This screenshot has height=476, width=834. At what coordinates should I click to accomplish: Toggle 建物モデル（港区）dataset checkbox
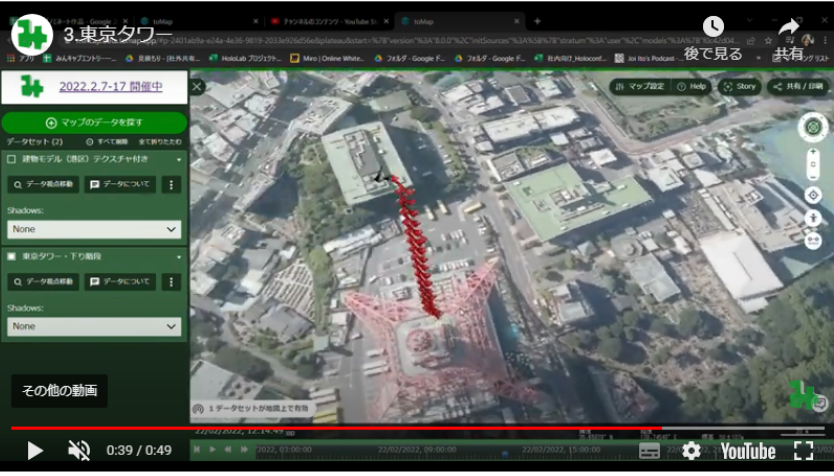(x=11, y=159)
